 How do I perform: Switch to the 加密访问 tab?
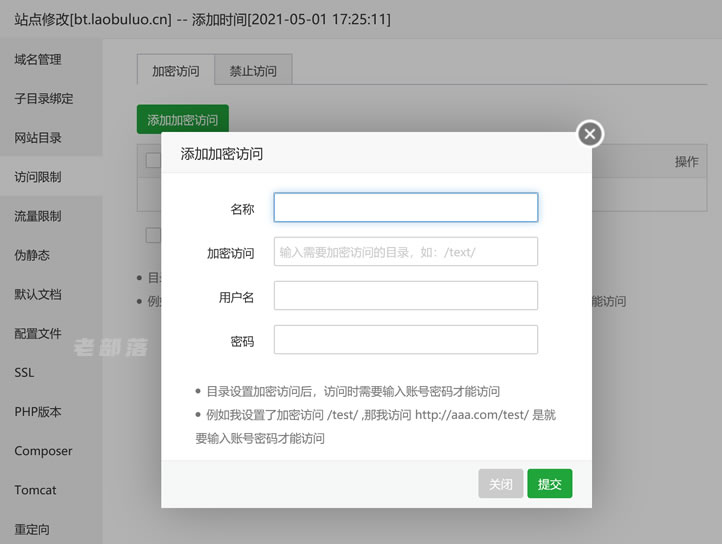[175, 71]
